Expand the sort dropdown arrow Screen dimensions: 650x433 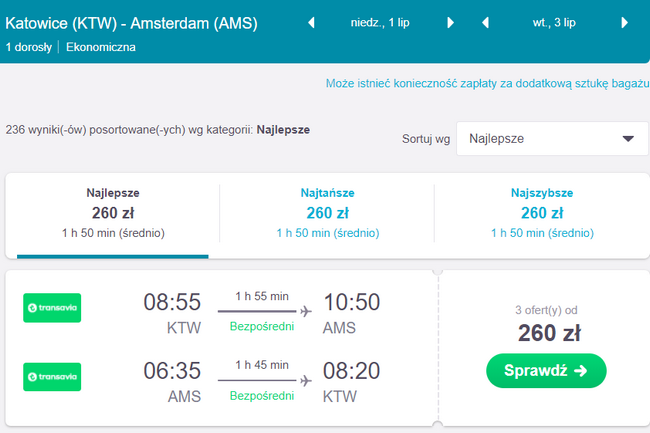point(628,139)
